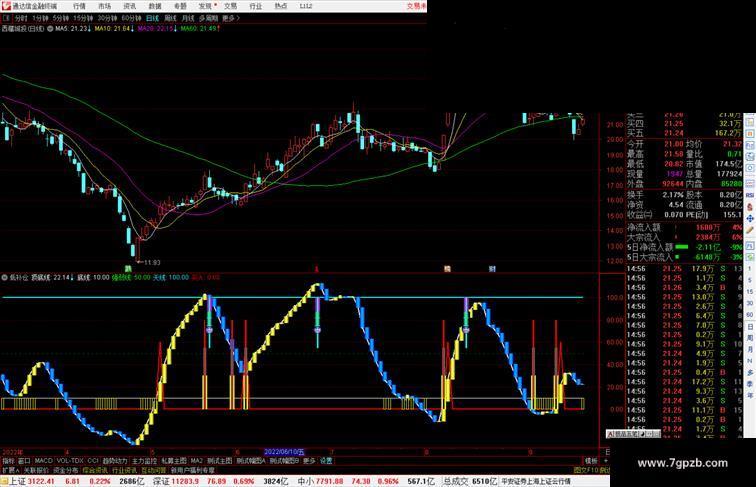Select the 月线 monthly period
Image resolution: width=756 pixels, height=487 pixels.
pyautogui.click(x=188, y=18)
